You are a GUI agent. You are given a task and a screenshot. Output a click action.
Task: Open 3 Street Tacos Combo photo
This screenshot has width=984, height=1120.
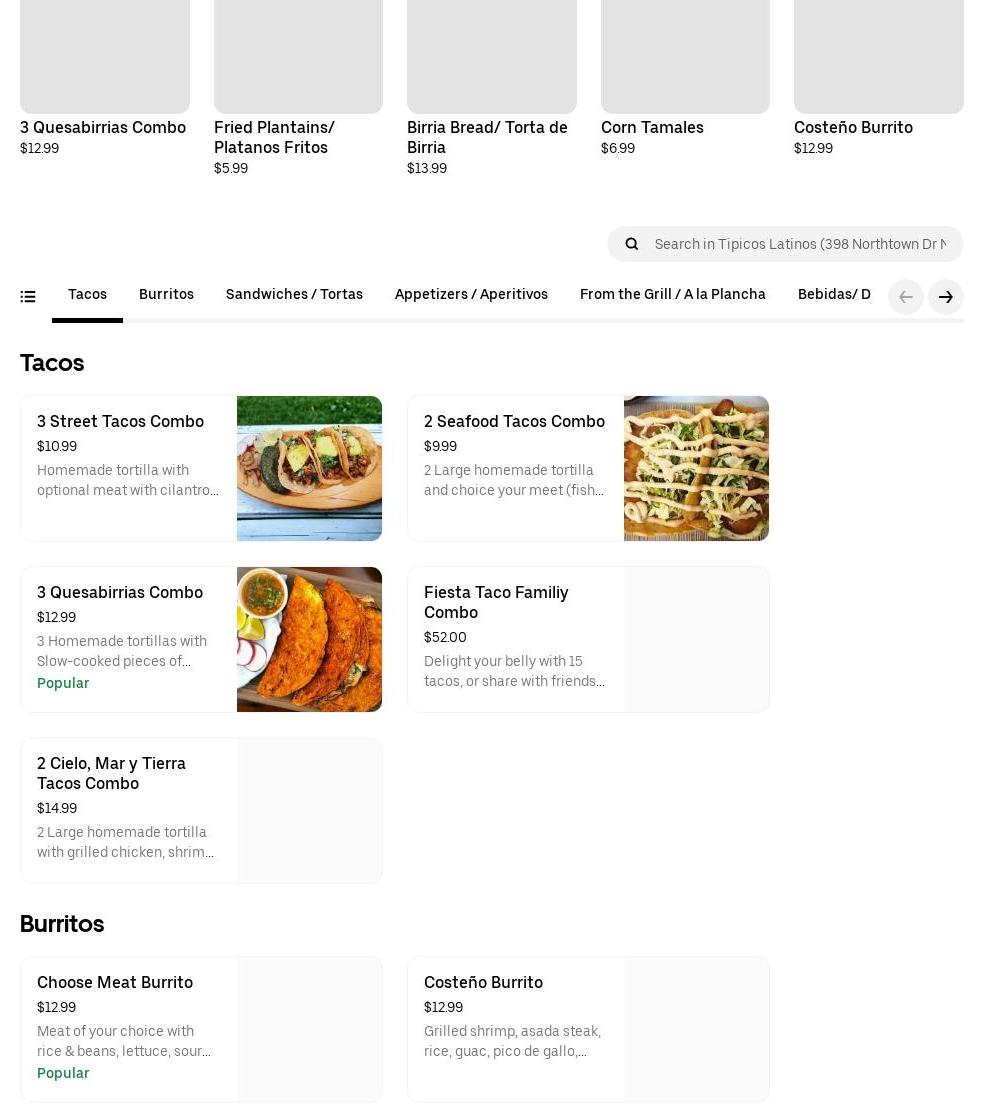pyautogui.click(x=309, y=469)
